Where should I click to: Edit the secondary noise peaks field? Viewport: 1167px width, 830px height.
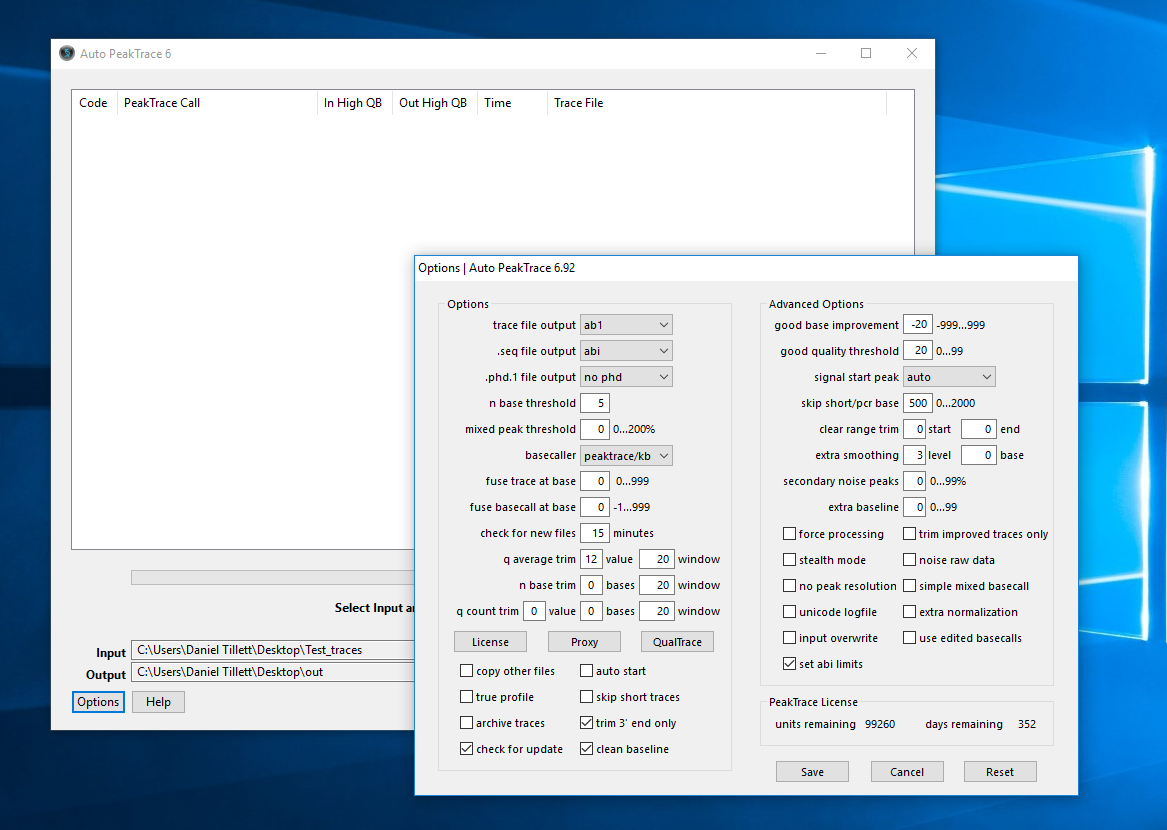[914, 481]
